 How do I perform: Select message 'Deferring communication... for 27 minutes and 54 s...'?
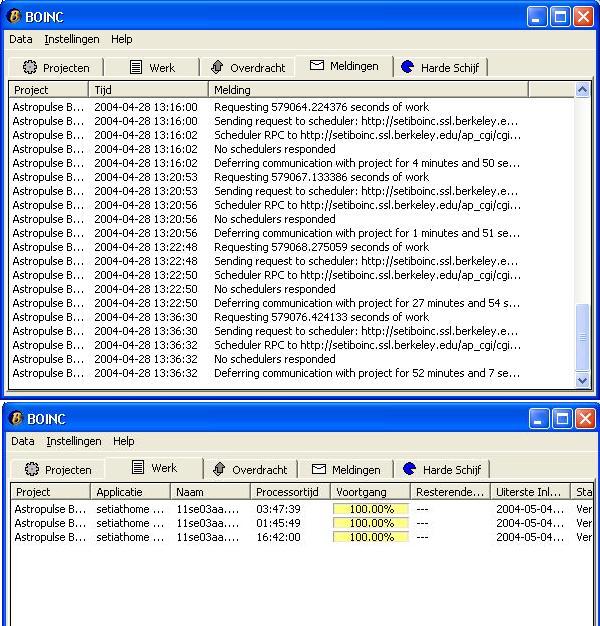coord(367,303)
